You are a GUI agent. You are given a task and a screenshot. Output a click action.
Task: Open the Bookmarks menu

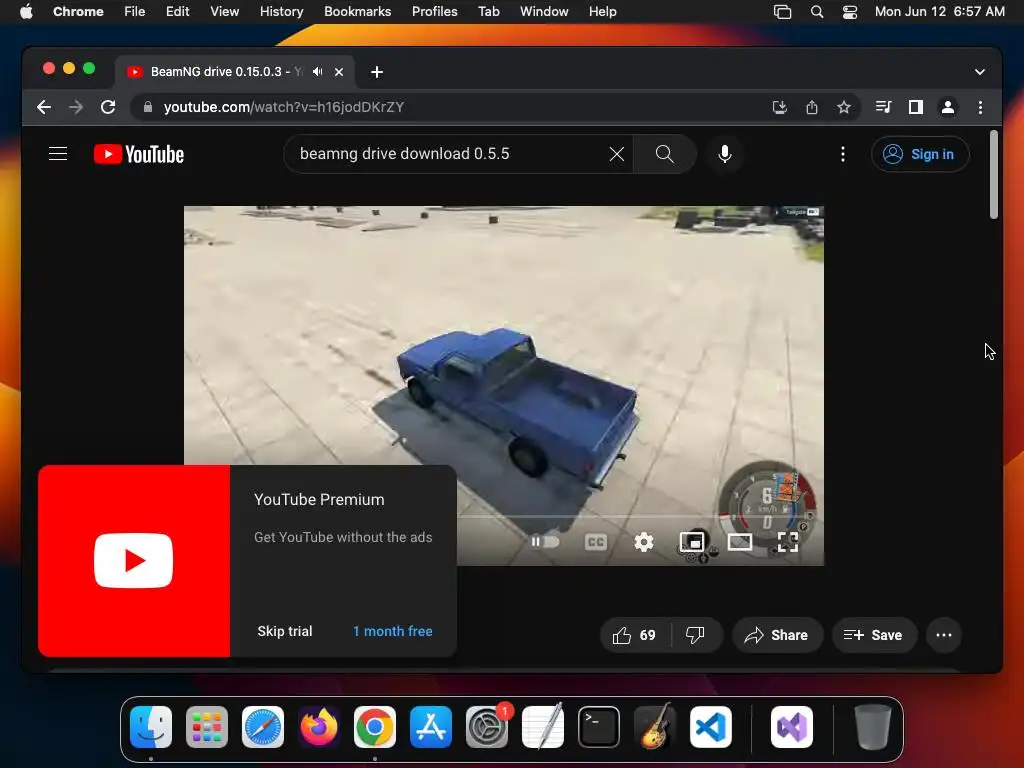[x=357, y=12]
